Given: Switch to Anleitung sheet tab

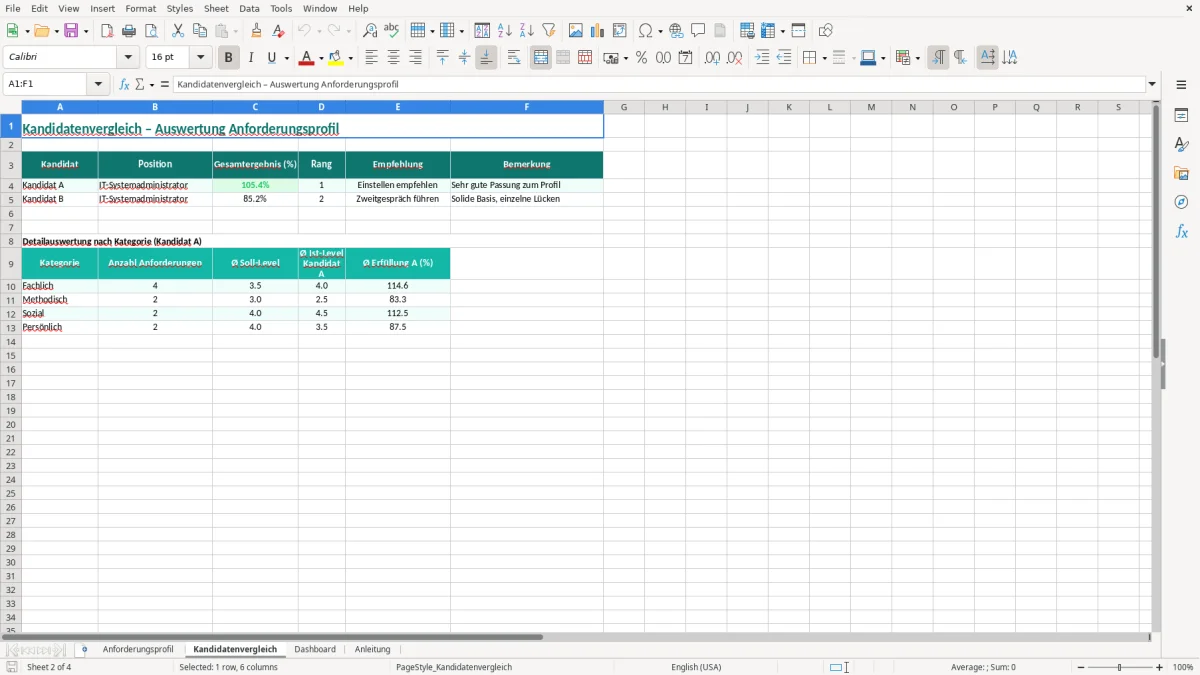Looking at the screenshot, I should click(373, 649).
